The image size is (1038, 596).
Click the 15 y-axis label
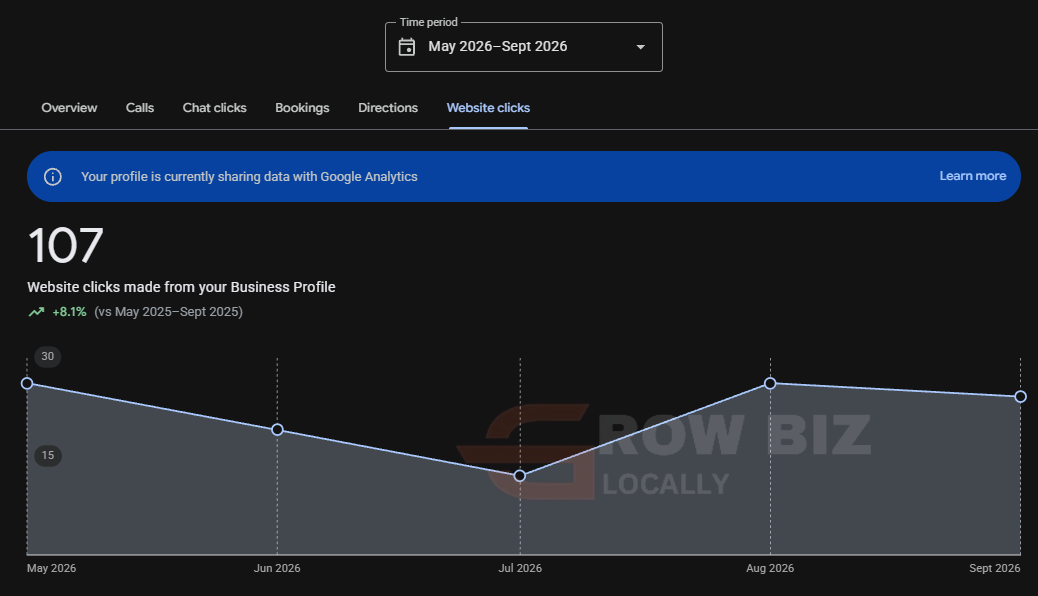pyautogui.click(x=48, y=456)
